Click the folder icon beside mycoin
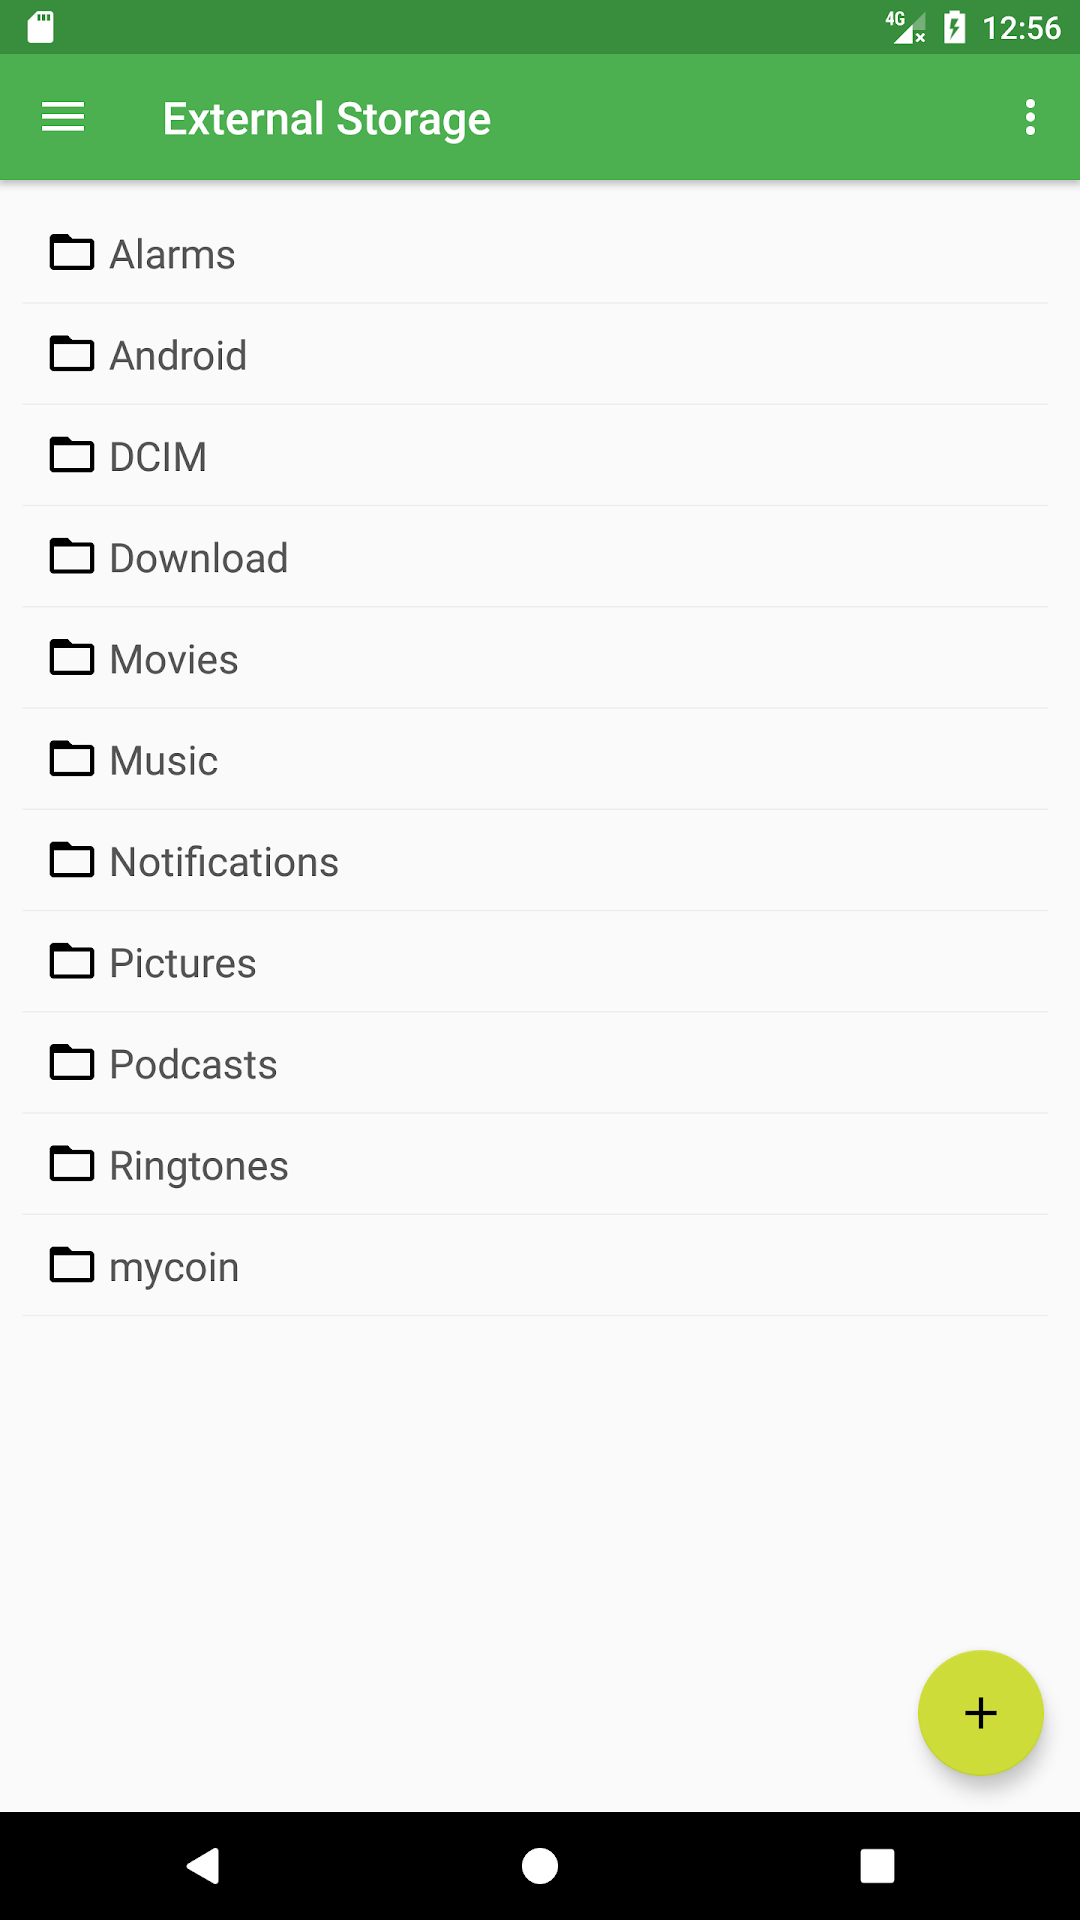Viewport: 1080px width, 1920px height. 72,1264
